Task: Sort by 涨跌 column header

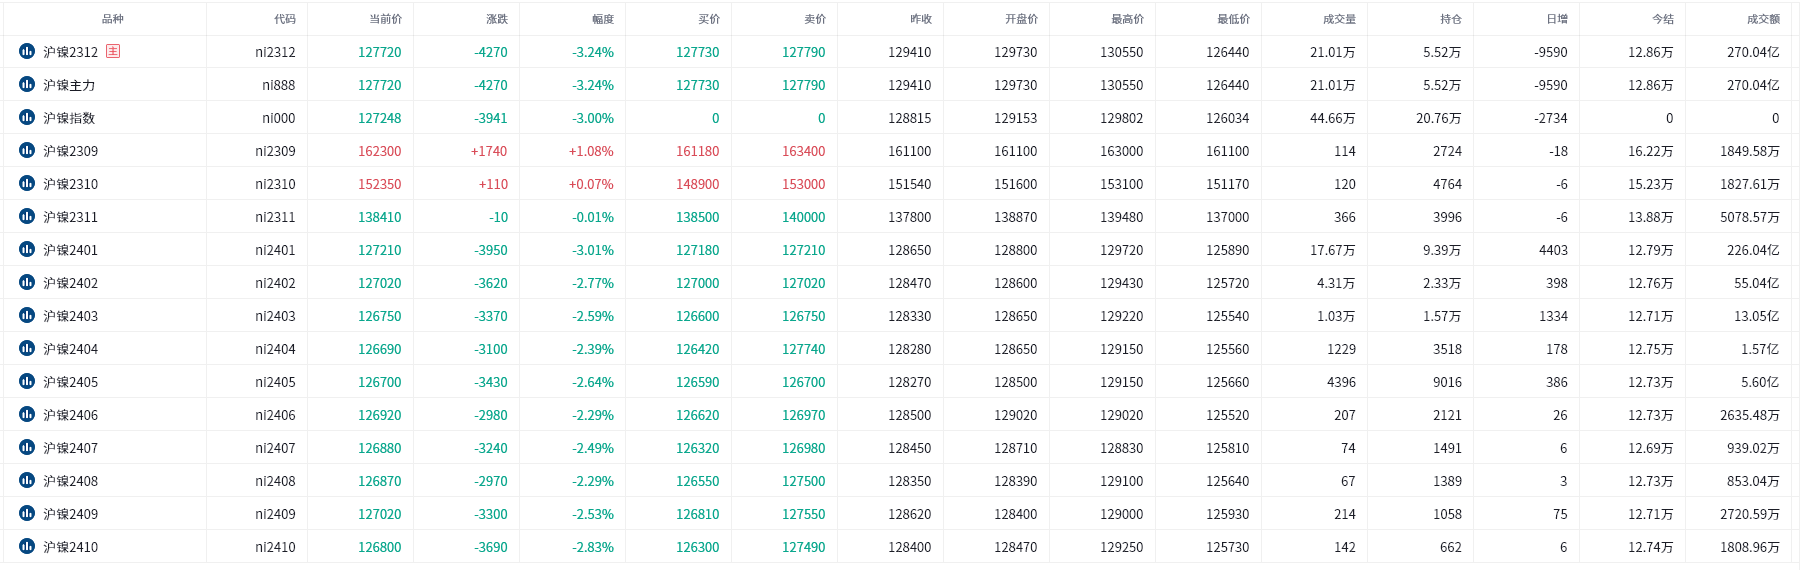Action: click(x=496, y=19)
